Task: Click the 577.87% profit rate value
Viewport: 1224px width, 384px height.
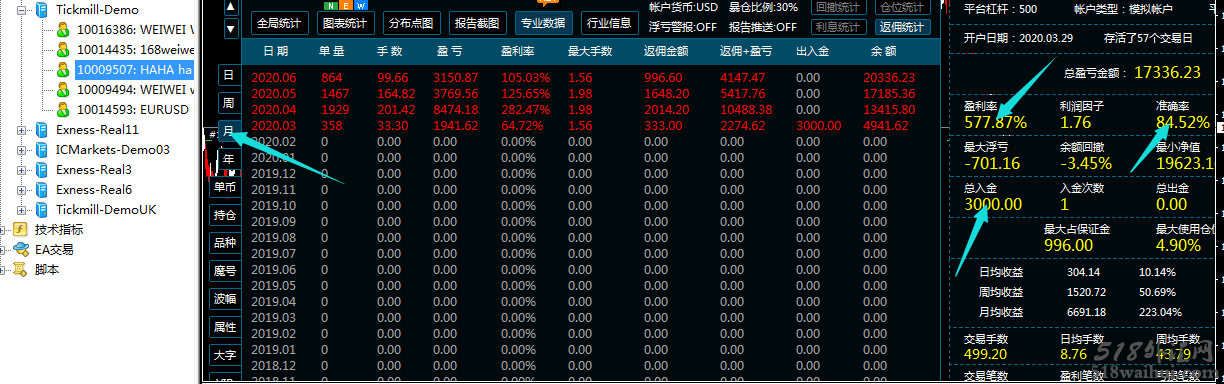Action: [x=995, y=122]
